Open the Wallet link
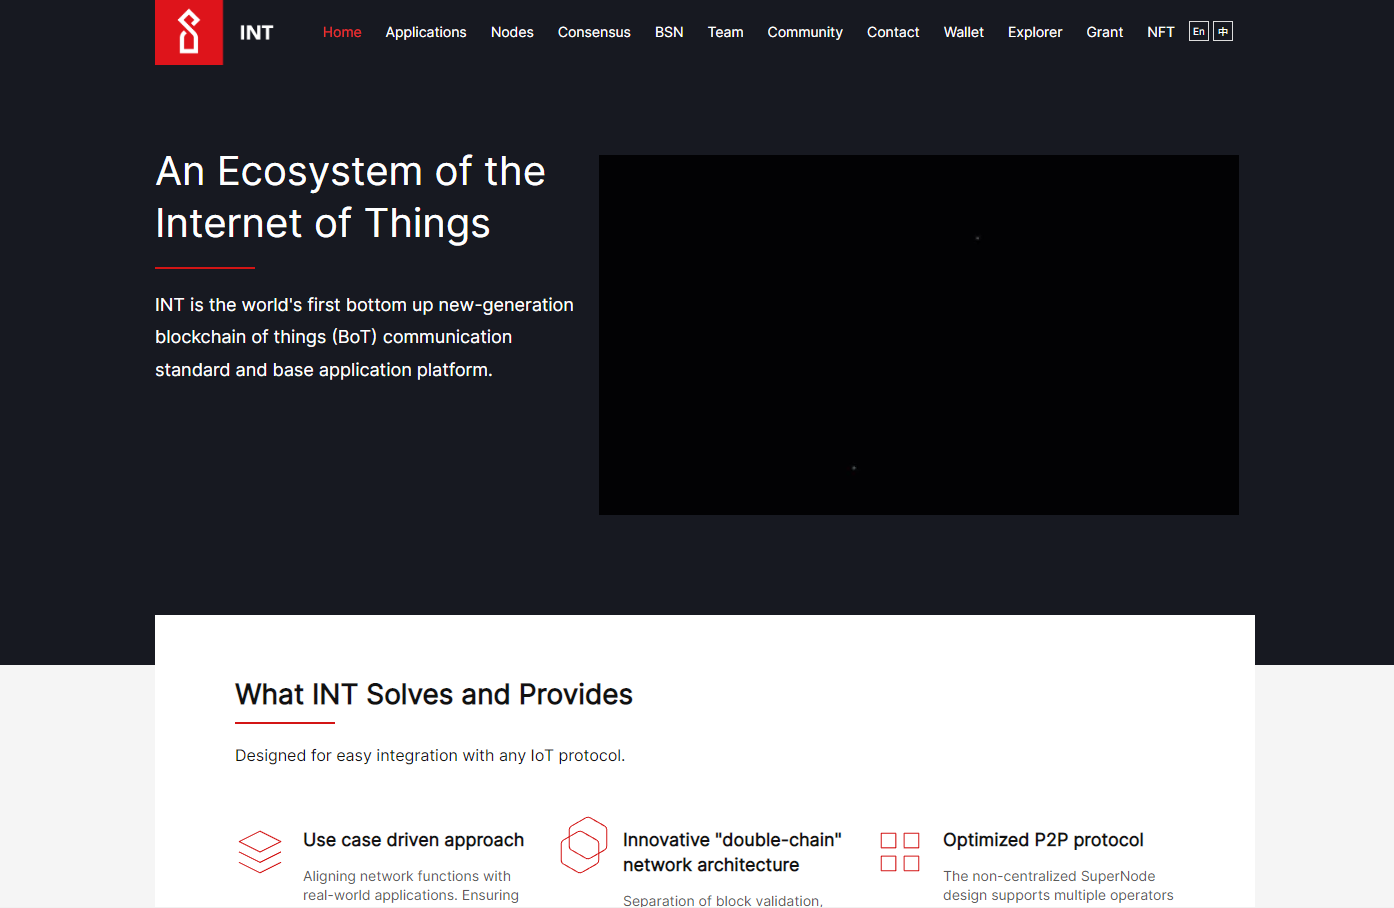 click(963, 32)
